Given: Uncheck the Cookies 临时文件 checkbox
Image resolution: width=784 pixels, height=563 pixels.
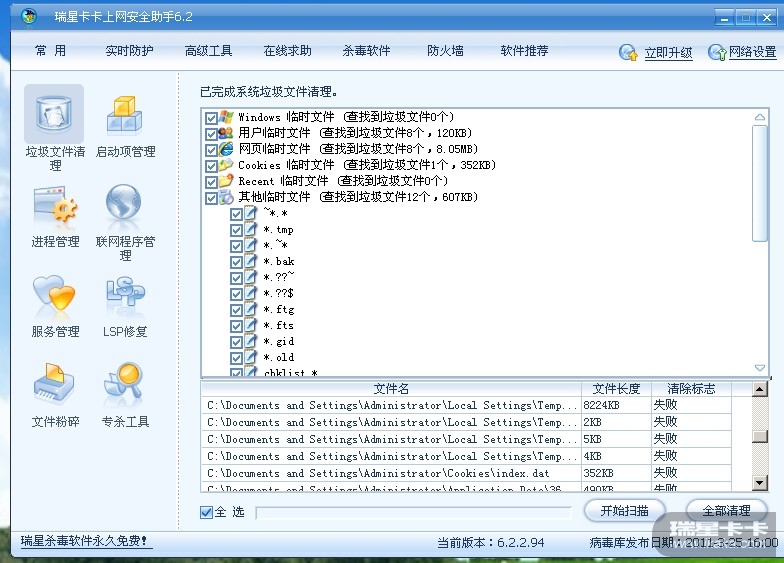Looking at the screenshot, I should click(211, 166).
